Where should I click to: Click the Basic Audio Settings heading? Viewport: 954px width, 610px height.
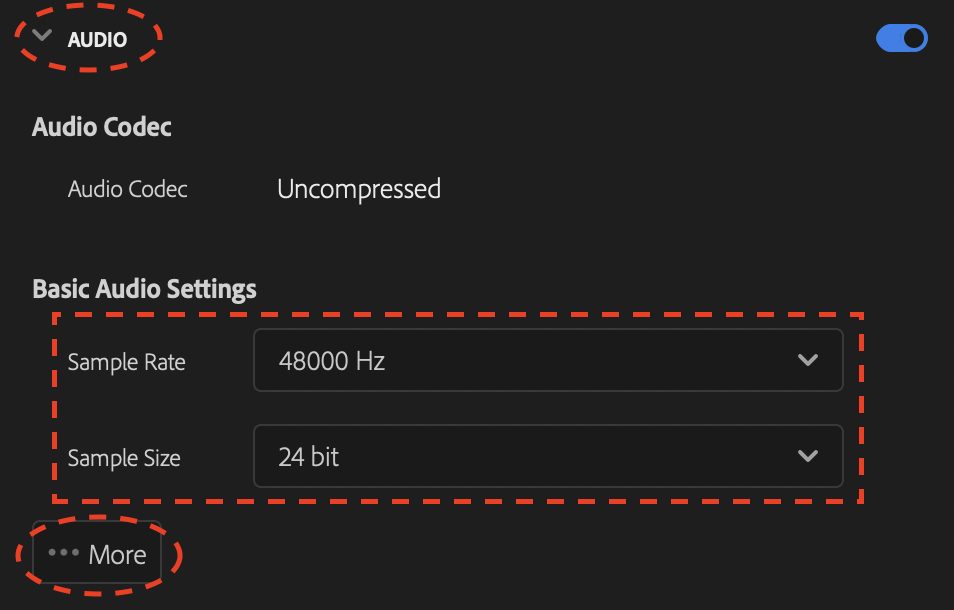pos(144,288)
